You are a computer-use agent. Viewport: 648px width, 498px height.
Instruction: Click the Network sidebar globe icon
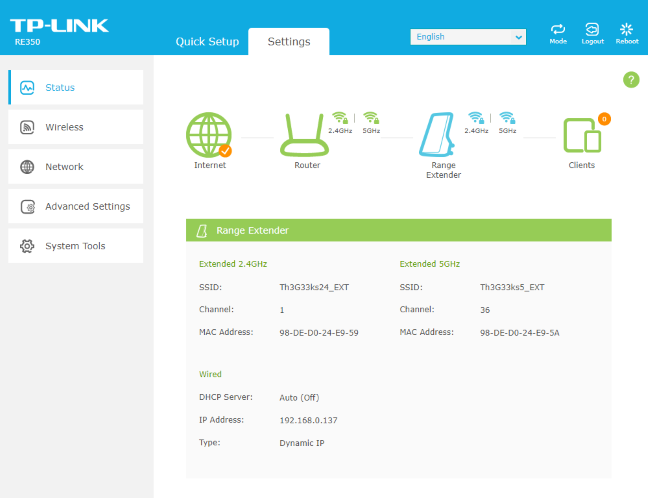[x=27, y=167]
